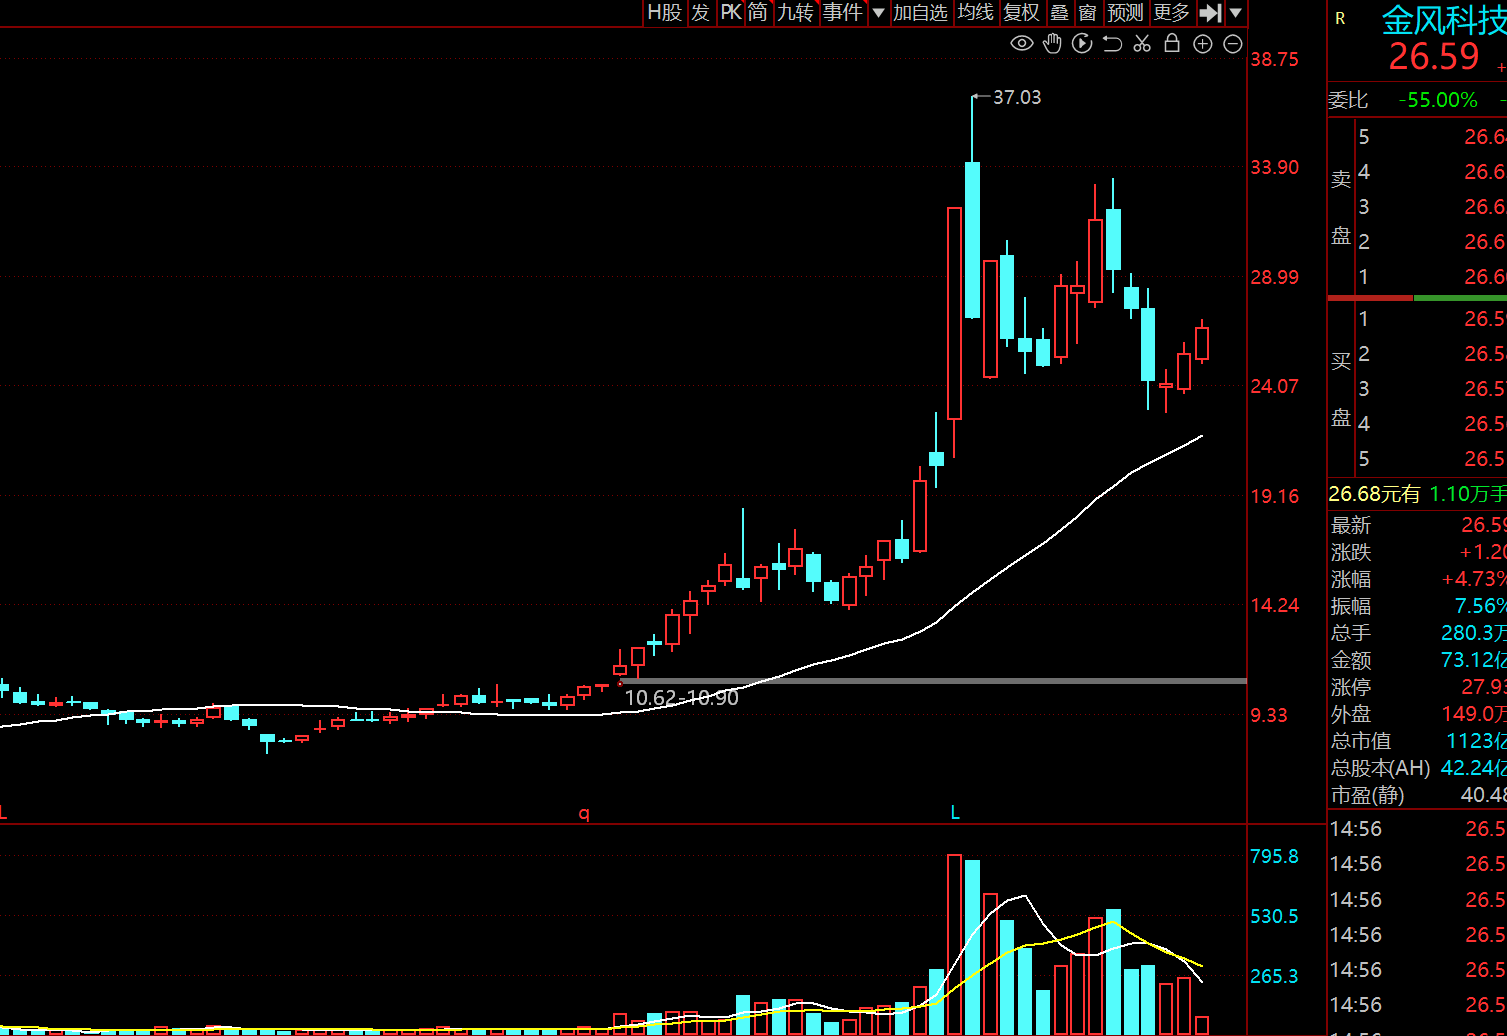Viewport: 1507px width, 1036px height.
Task: Select the hand pan tool
Action: [1052, 43]
